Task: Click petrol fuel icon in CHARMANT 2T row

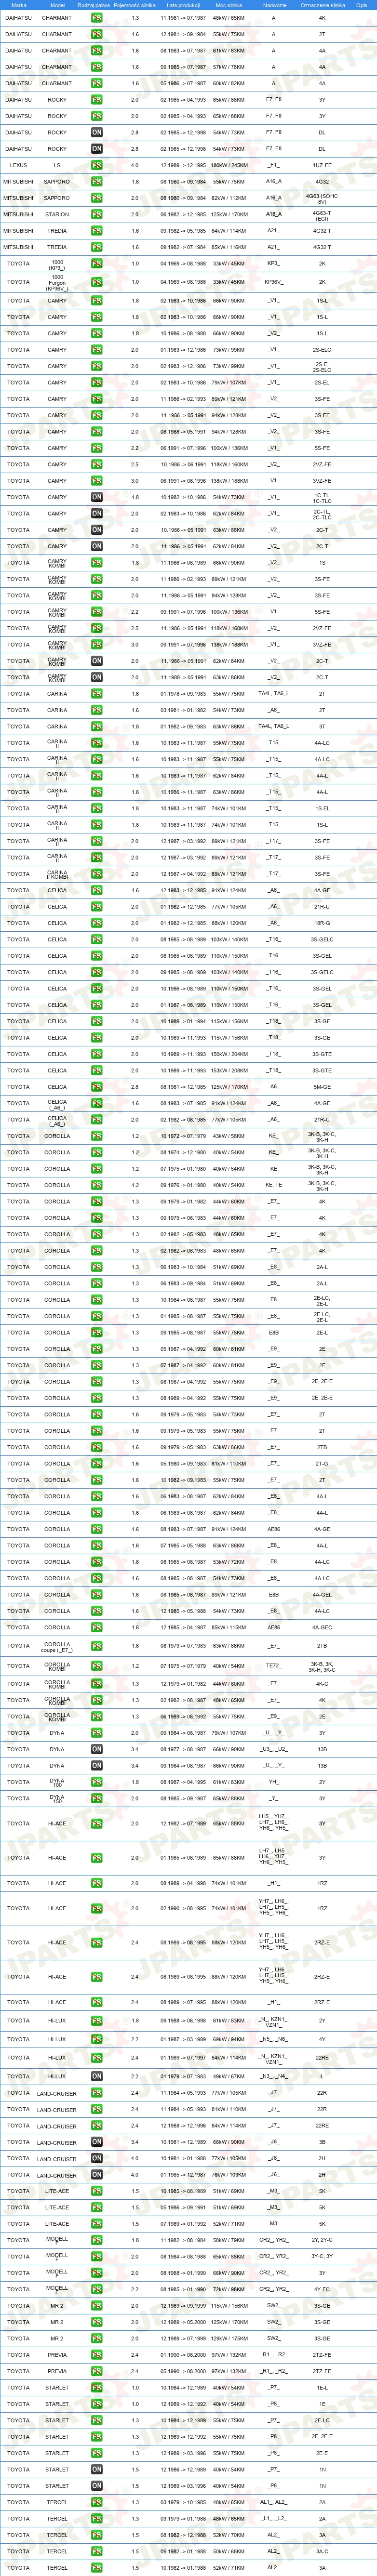Action: click(97, 34)
